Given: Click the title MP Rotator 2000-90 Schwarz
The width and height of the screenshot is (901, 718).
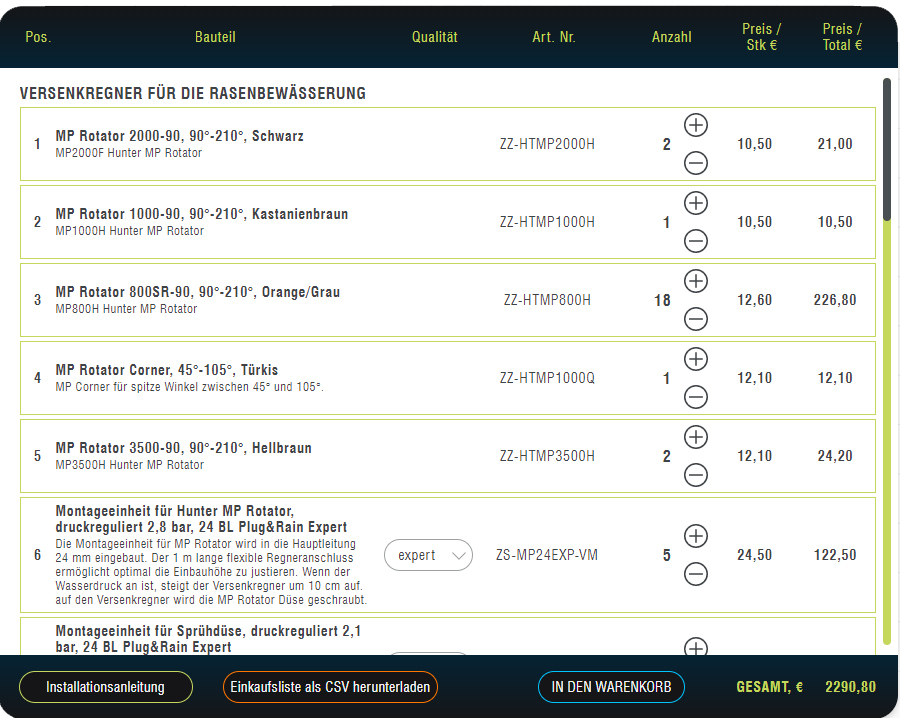Looking at the screenshot, I should point(179,136).
